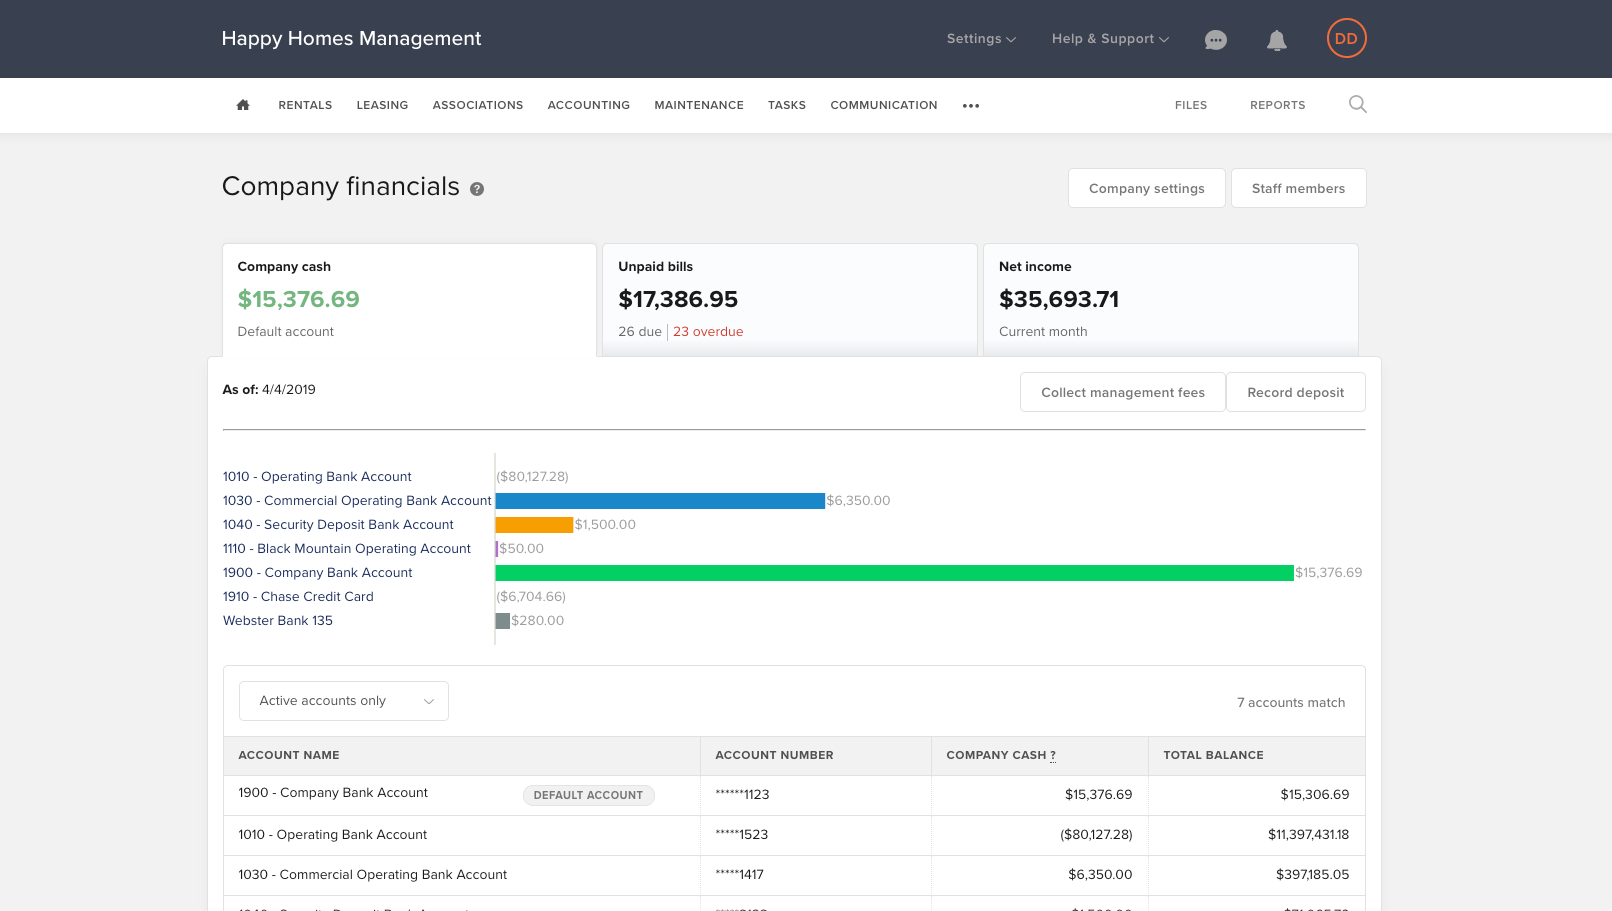Click the help icon beside Company financials
The height and width of the screenshot is (911, 1612).
point(477,189)
